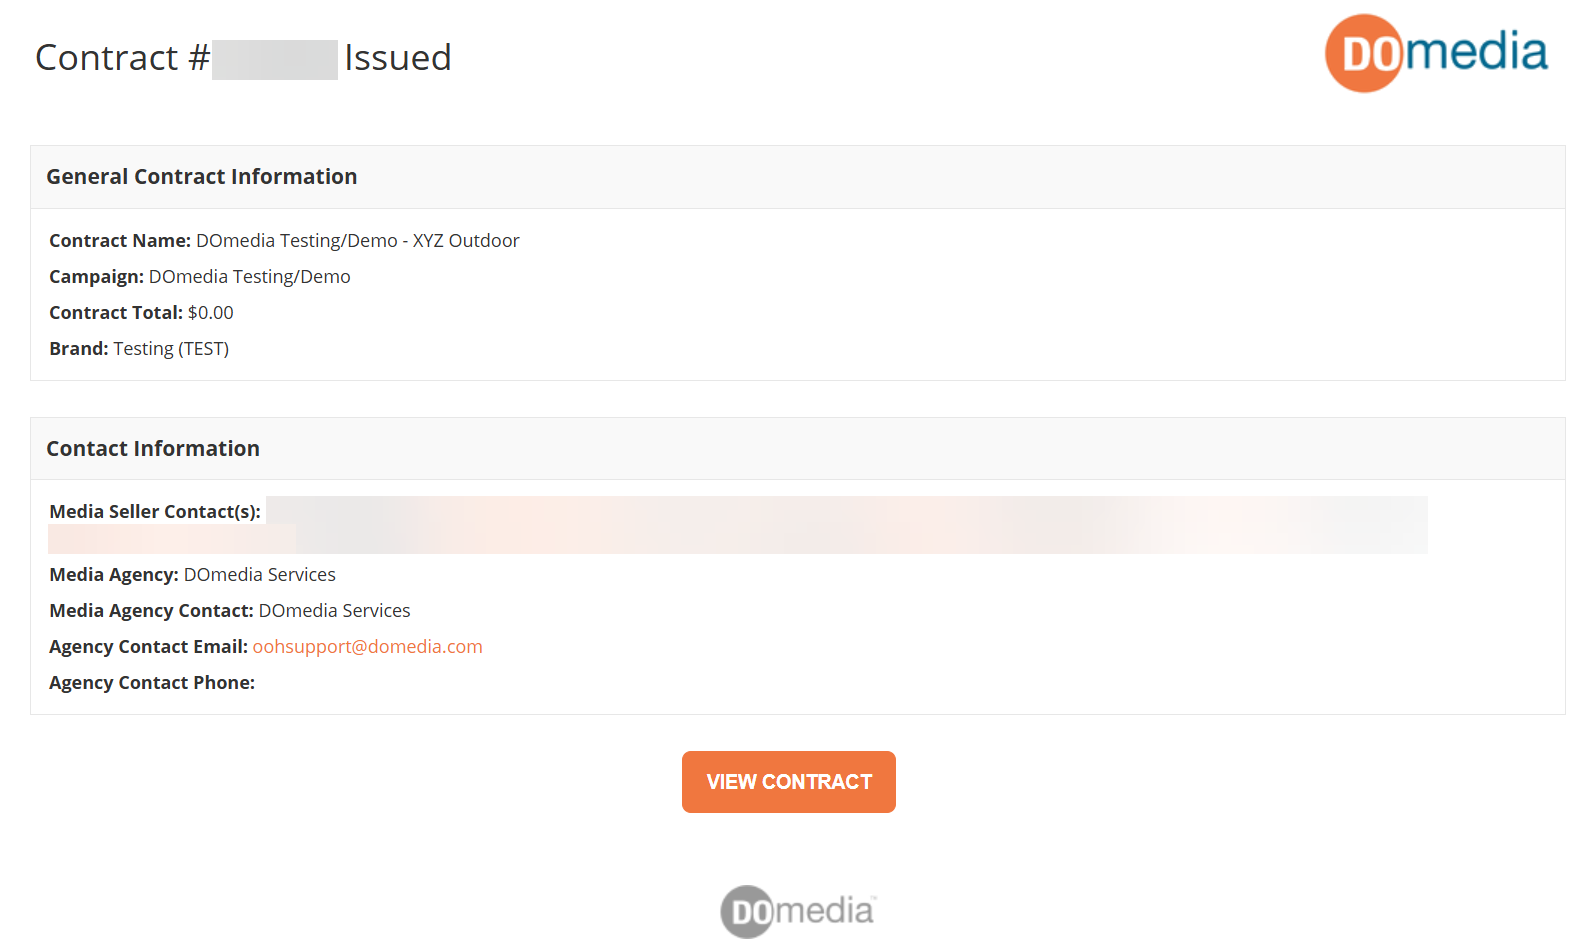Click the Media Seller Contact(s) label
This screenshot has height=944, width=1590.
tap(155, 512)
